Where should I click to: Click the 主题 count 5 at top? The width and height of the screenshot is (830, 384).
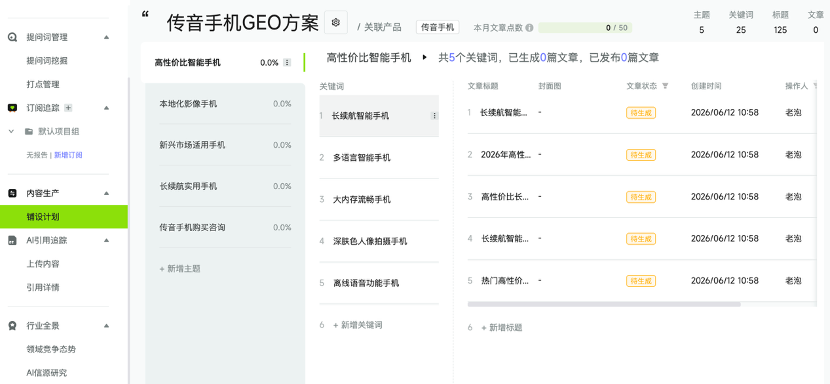(x=701, y=30)
